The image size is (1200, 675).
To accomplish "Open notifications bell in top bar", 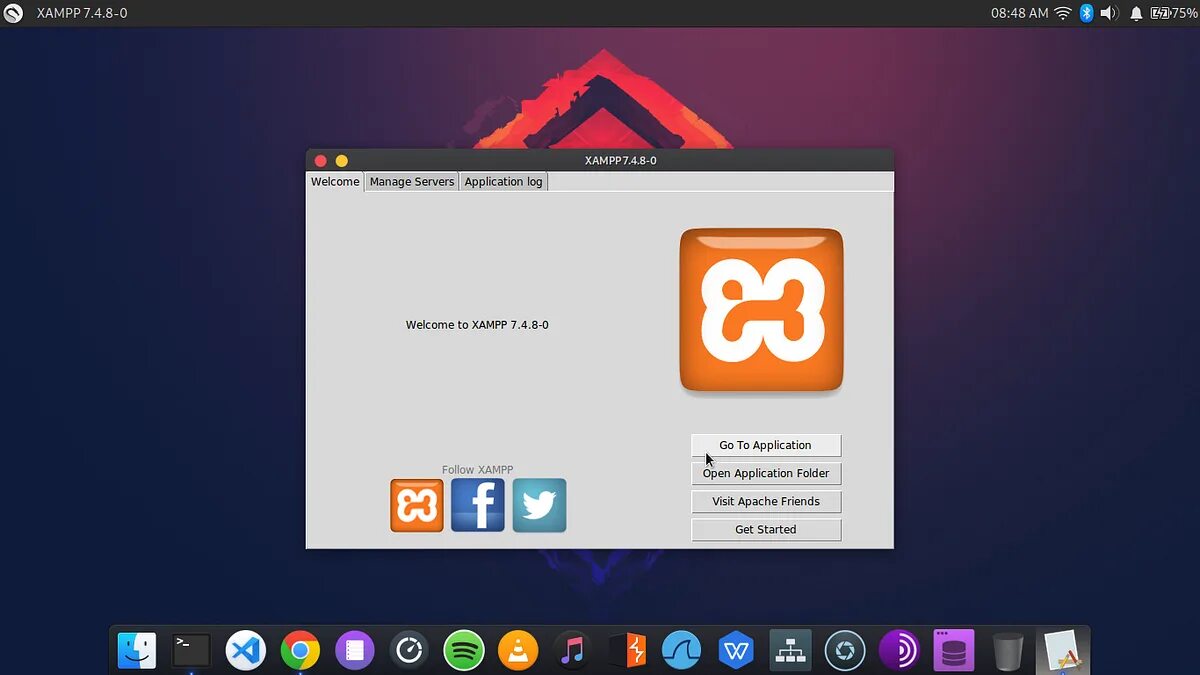I will [x=1136, y=13].
